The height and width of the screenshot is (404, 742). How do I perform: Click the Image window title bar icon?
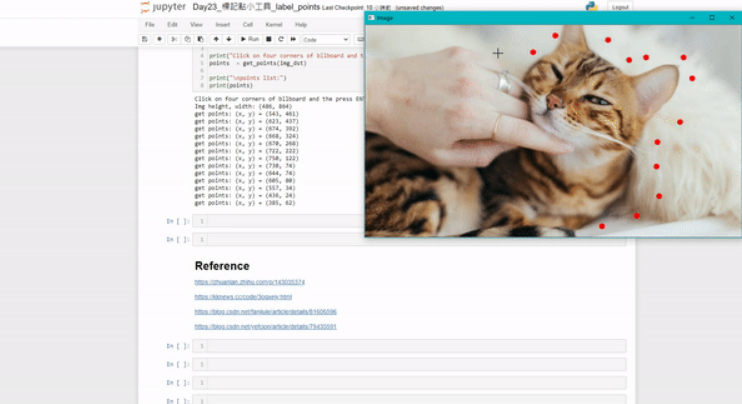[371, 18]
